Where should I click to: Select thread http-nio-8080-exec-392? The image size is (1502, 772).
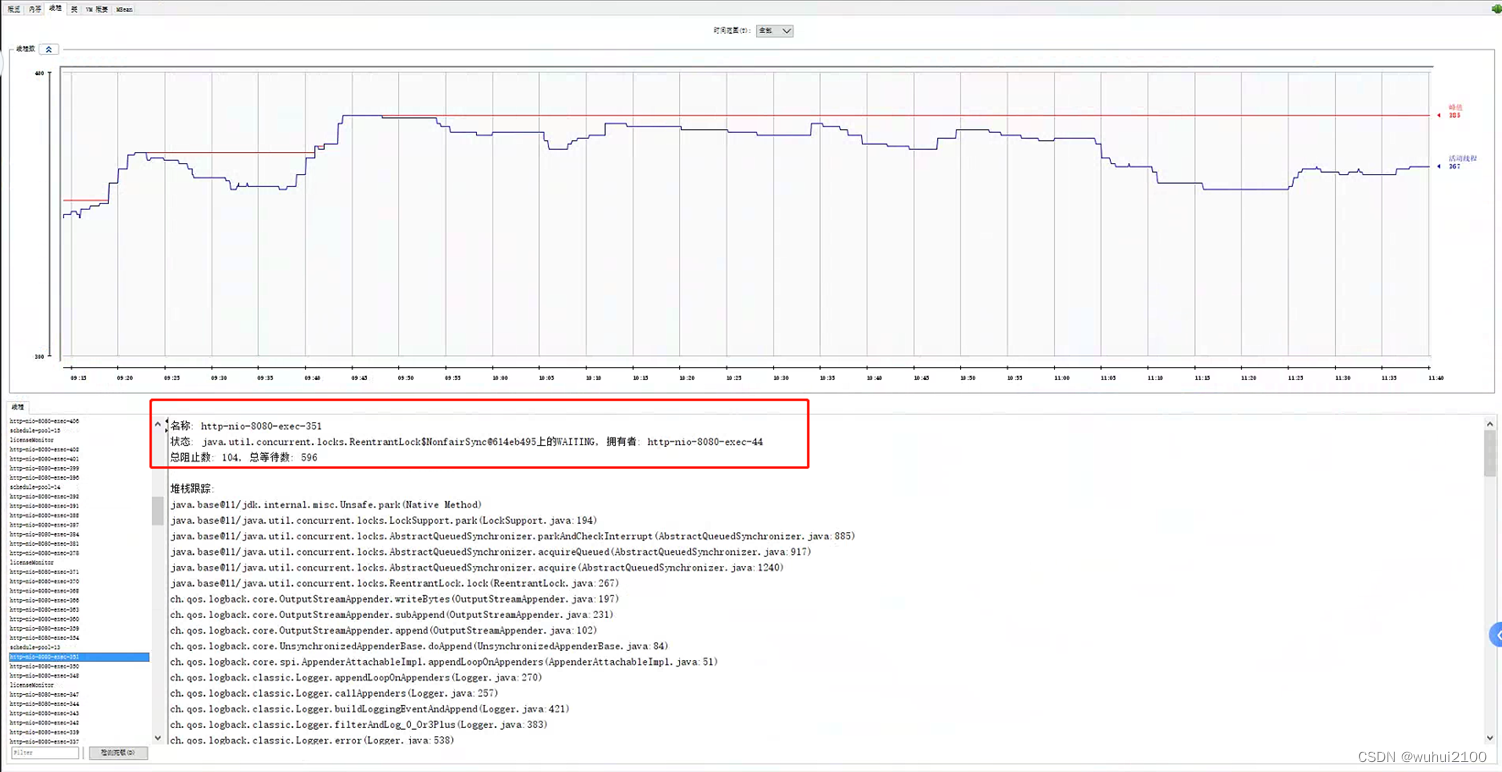(x=44, y=496)
